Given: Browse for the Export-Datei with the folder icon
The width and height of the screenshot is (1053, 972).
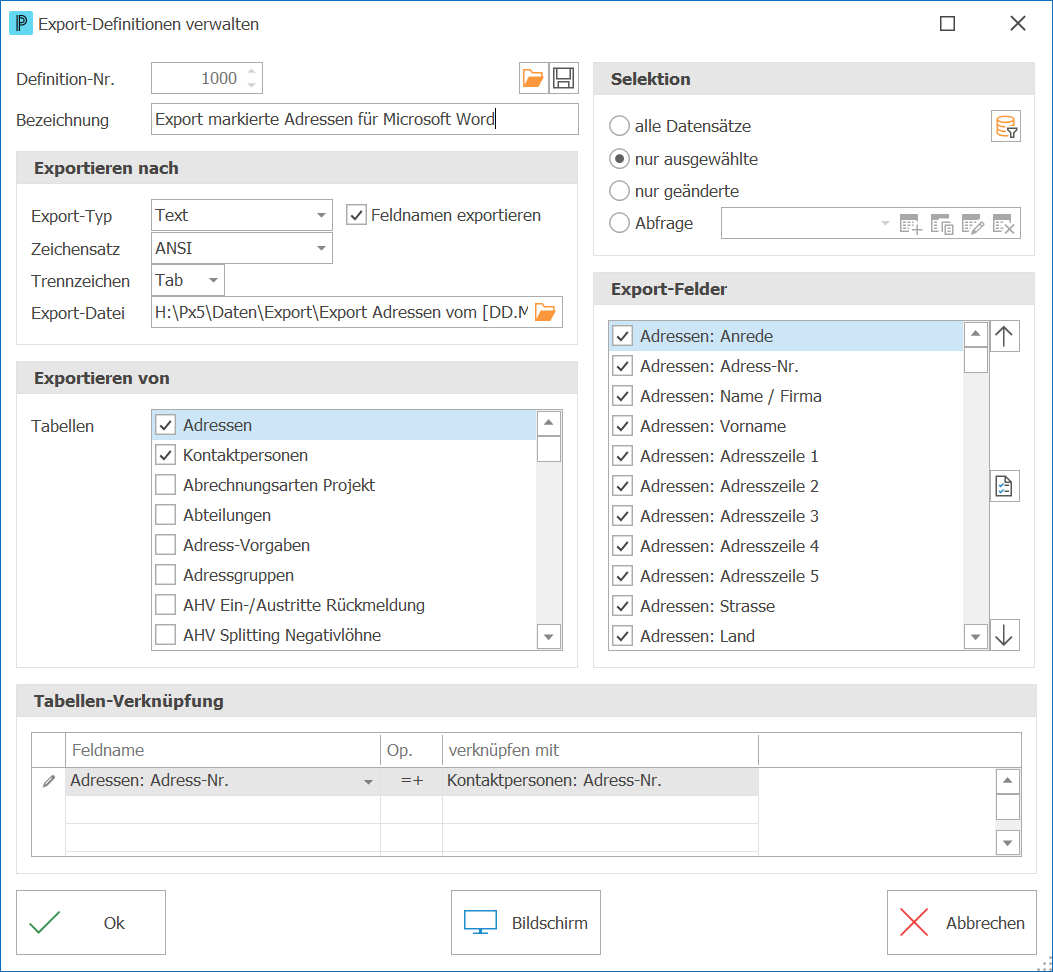Looking at the screenshot, I should click(x=545, y=312).
